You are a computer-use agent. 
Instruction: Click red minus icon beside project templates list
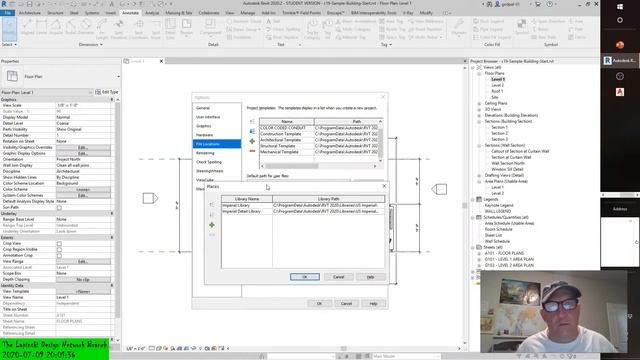[252, 151]
